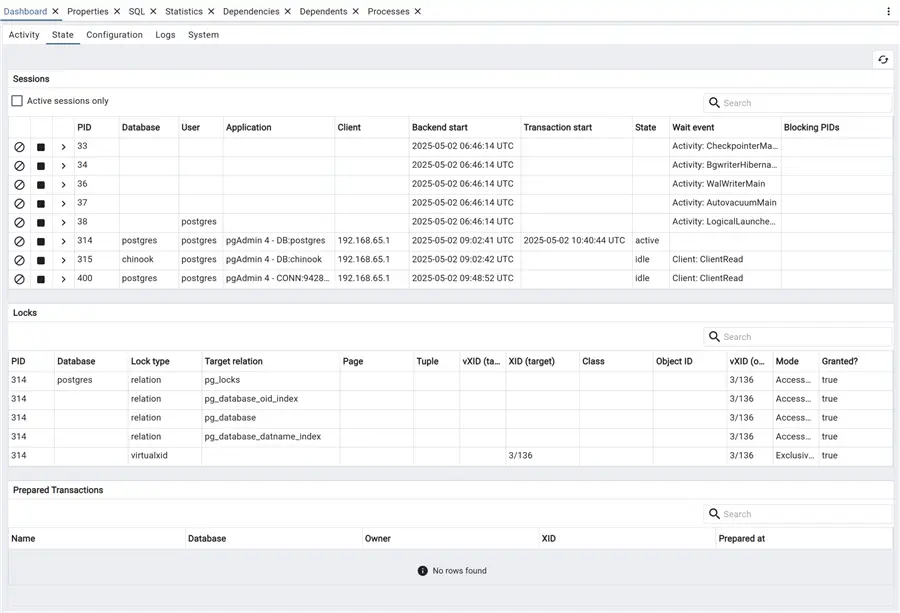Click the magnifier icon in Locks search
The image size is (900, 613).
pyautogui.click(x=714, y=337)
